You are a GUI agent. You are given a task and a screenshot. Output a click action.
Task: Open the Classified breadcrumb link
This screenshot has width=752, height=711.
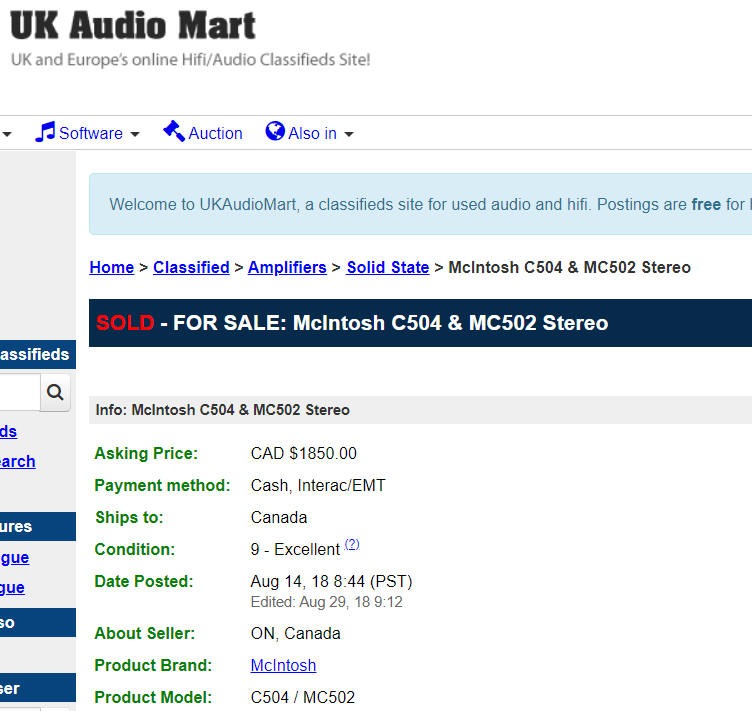[x=191, y=267]
